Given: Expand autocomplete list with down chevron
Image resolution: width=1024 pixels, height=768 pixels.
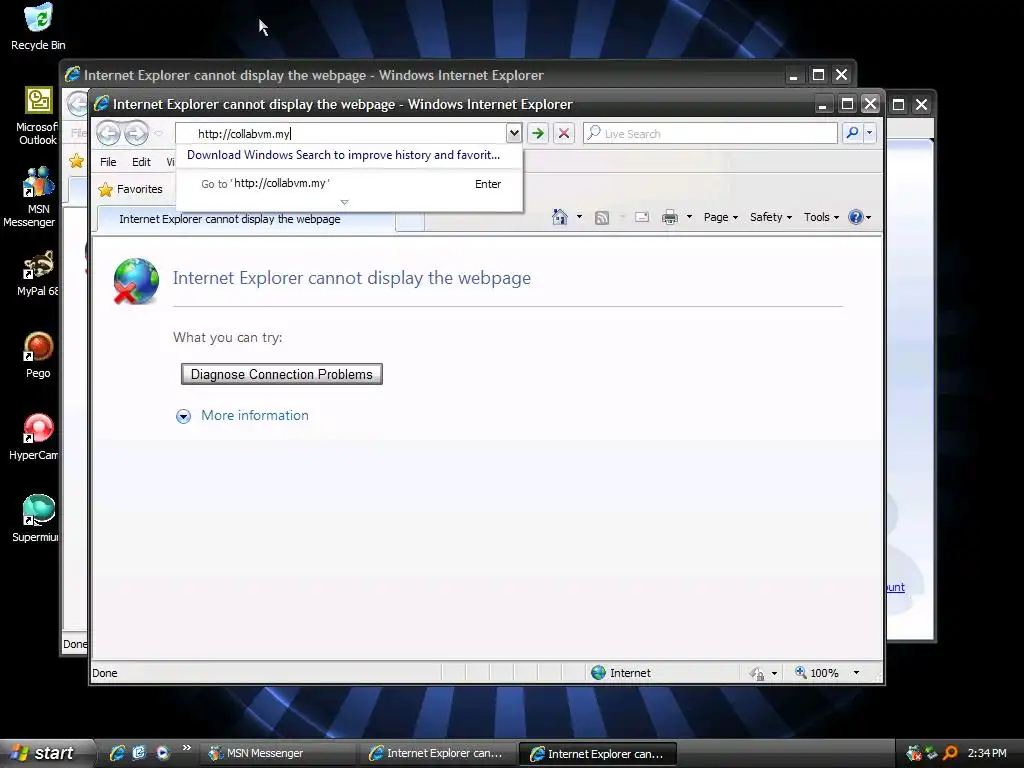Looking at the screenshot, I should point(344,202).
